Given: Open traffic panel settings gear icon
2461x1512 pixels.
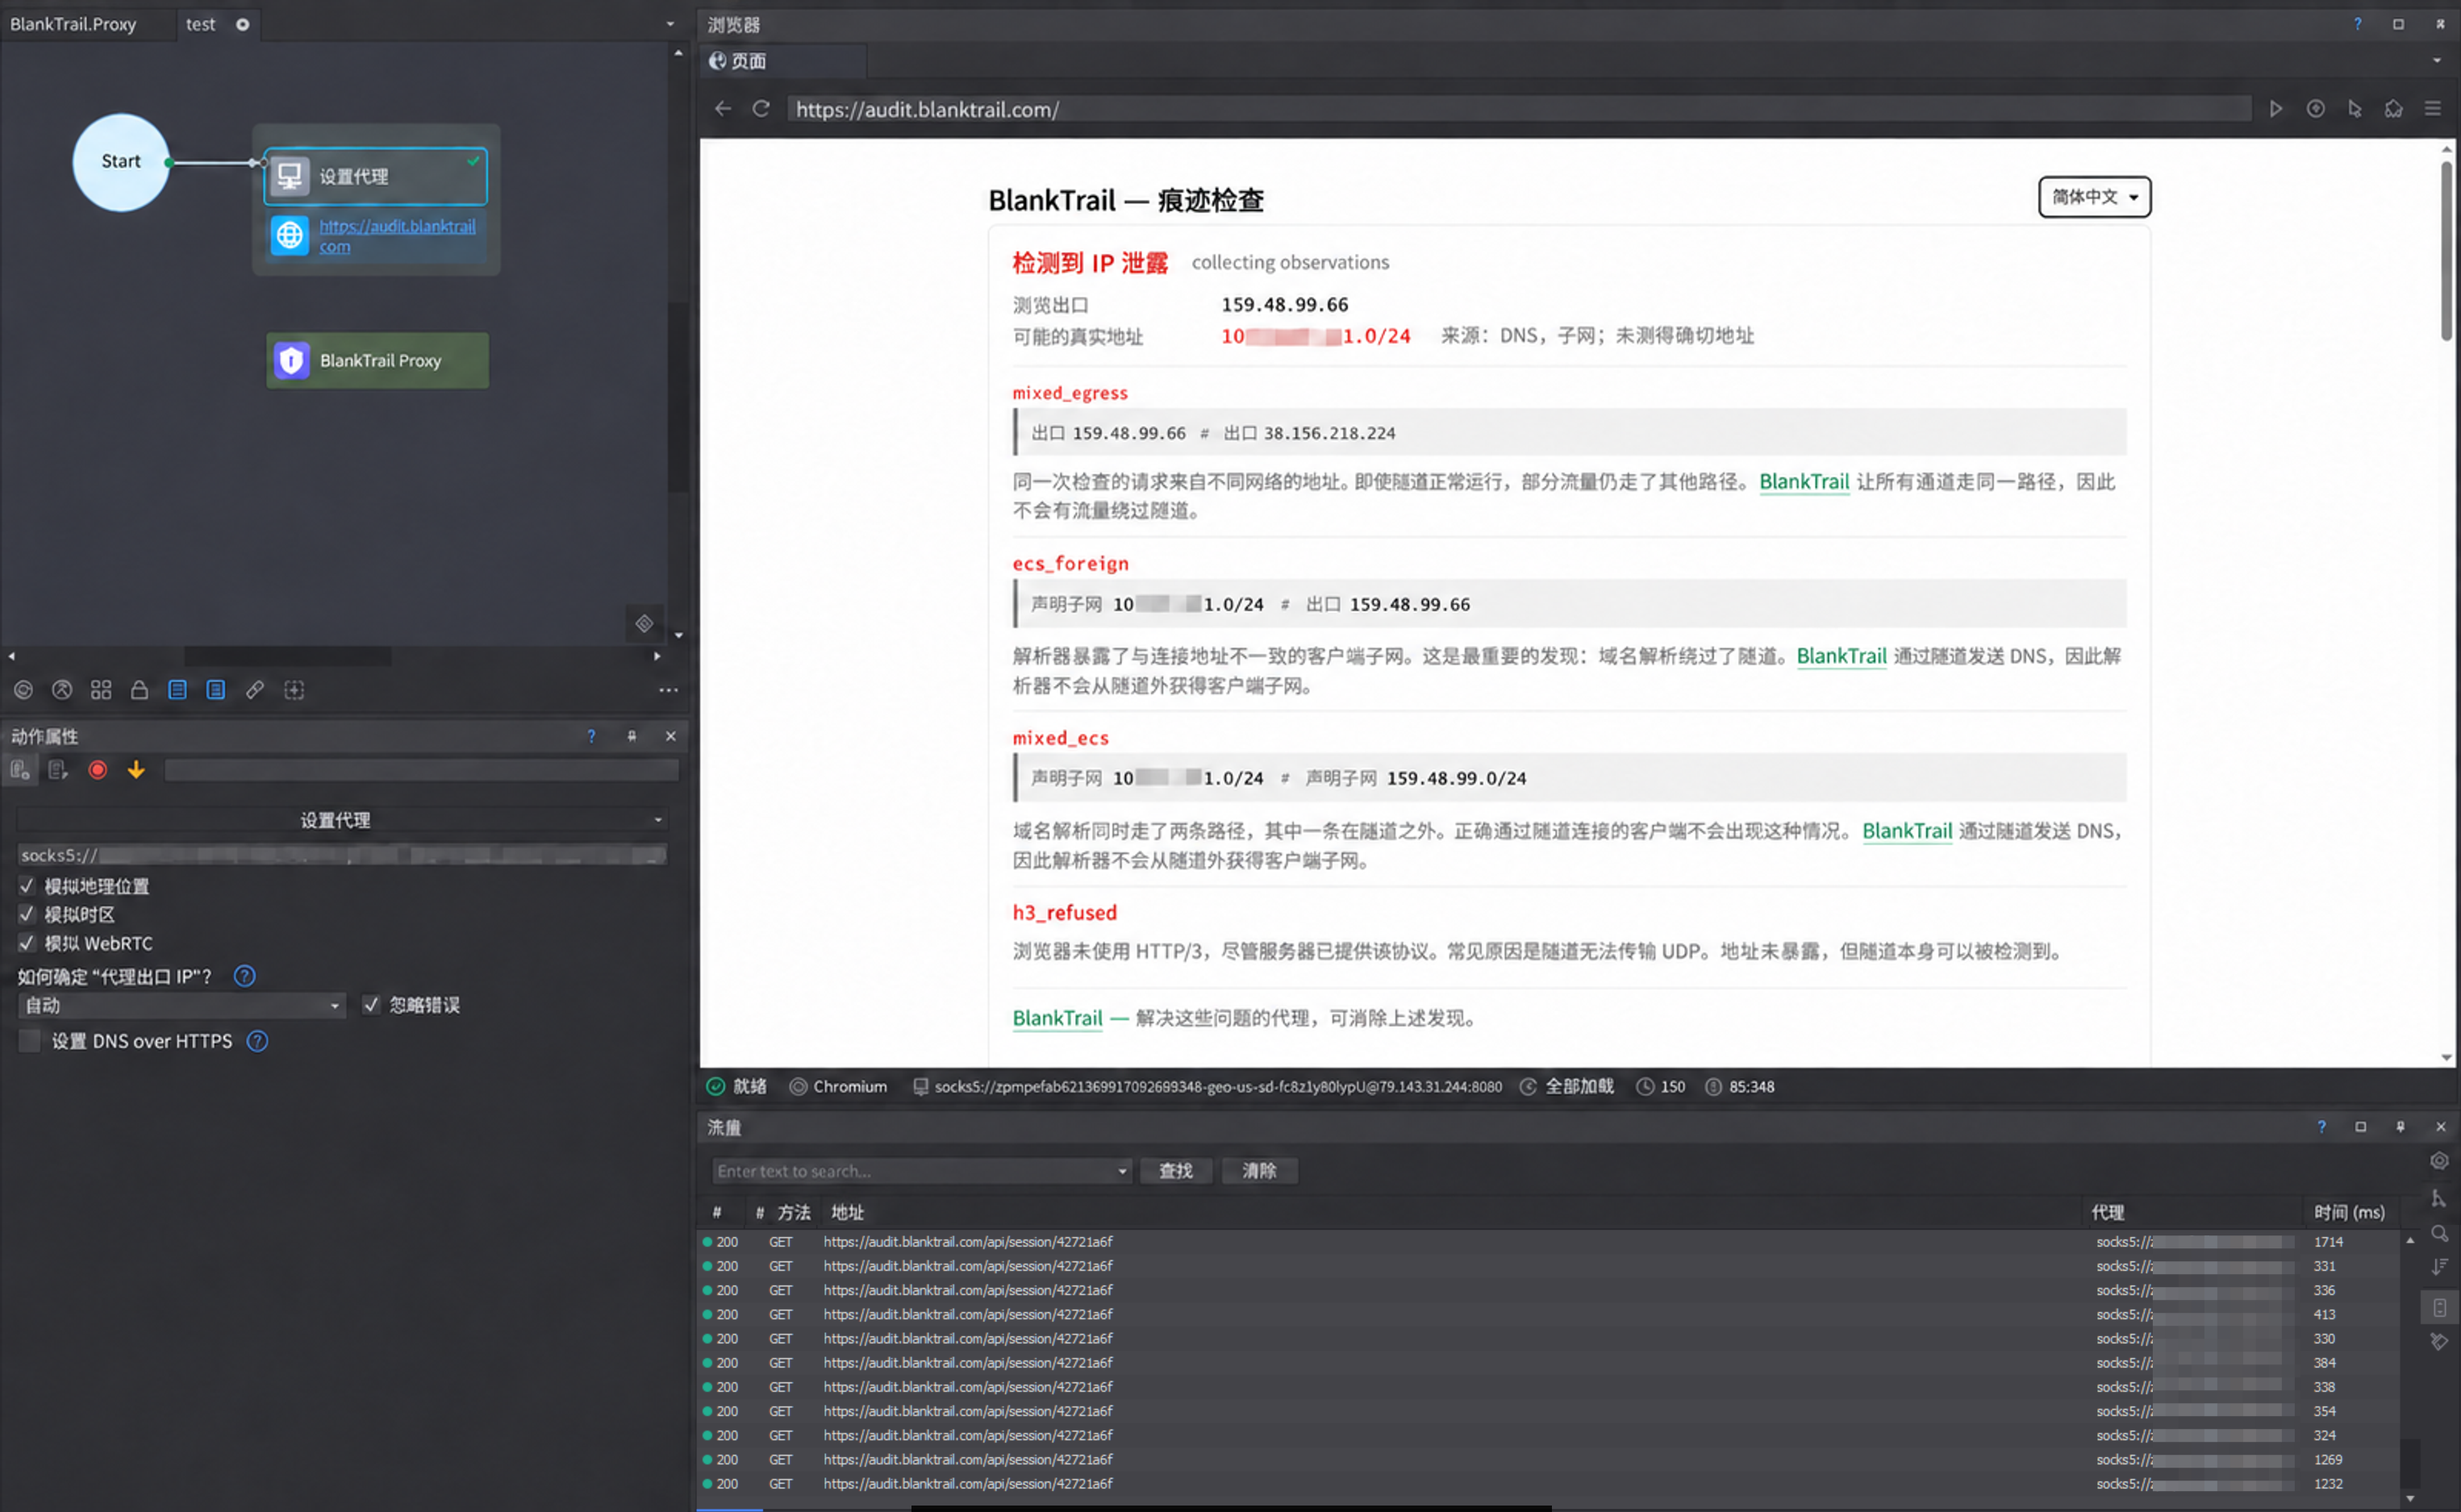Looking at the screenshot, I should pyautogui.click(x=2440, y=1161).
